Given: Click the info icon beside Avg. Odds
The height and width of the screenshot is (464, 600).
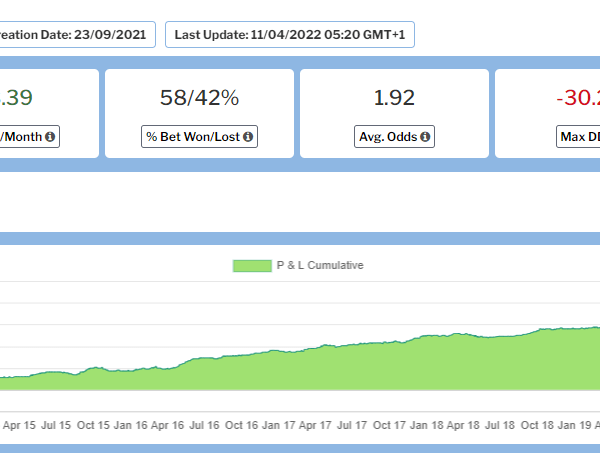Looking at the screenshot, I should click(425, 137).
